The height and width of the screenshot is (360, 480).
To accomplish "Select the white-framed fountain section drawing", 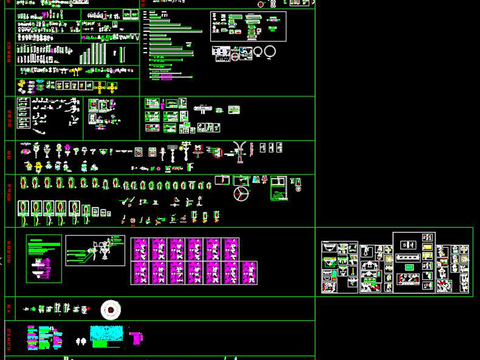I will (x=95, y=251).
